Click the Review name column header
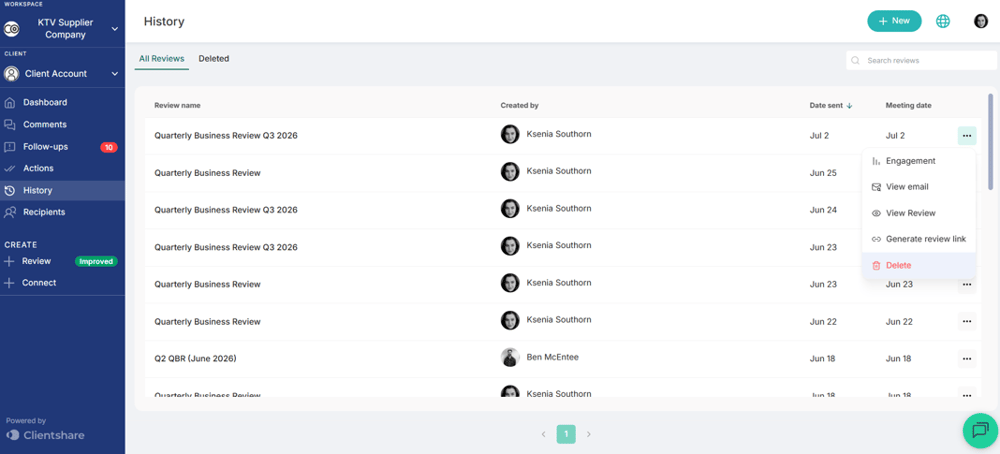 tap(177, 105)
